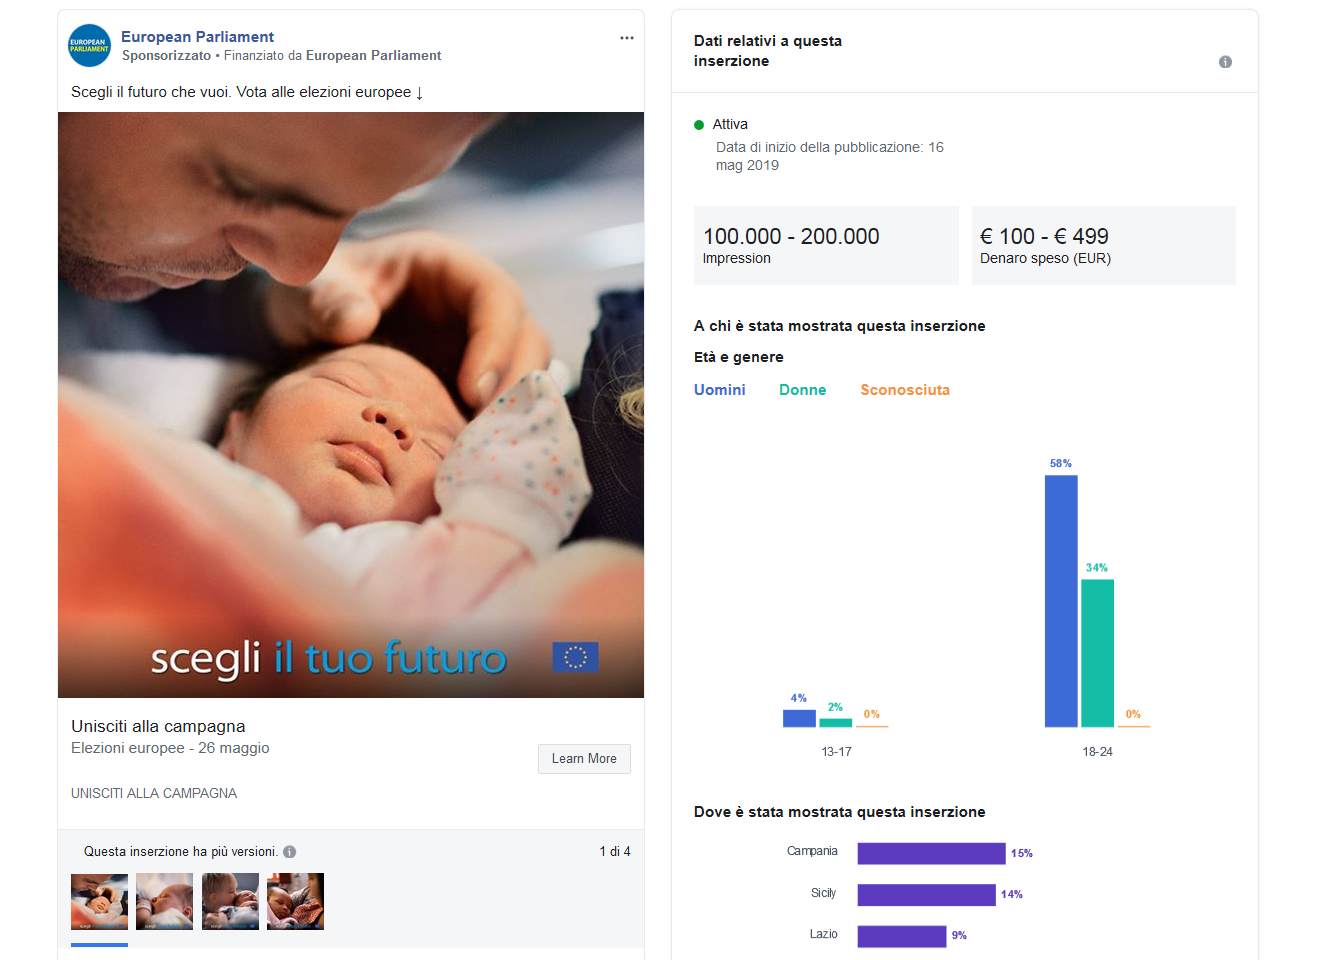This screenshot has height=960, width=1318.
Task: Toggle the Donne legend in the chart
Action: [x=802, y=390]
